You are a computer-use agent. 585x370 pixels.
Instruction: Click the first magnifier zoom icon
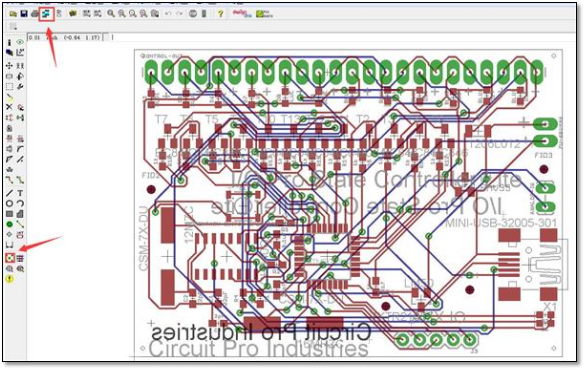pos(111,14)
